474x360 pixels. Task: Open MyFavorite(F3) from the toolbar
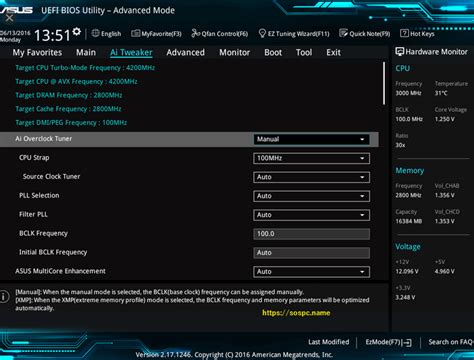tap(156, 34)
